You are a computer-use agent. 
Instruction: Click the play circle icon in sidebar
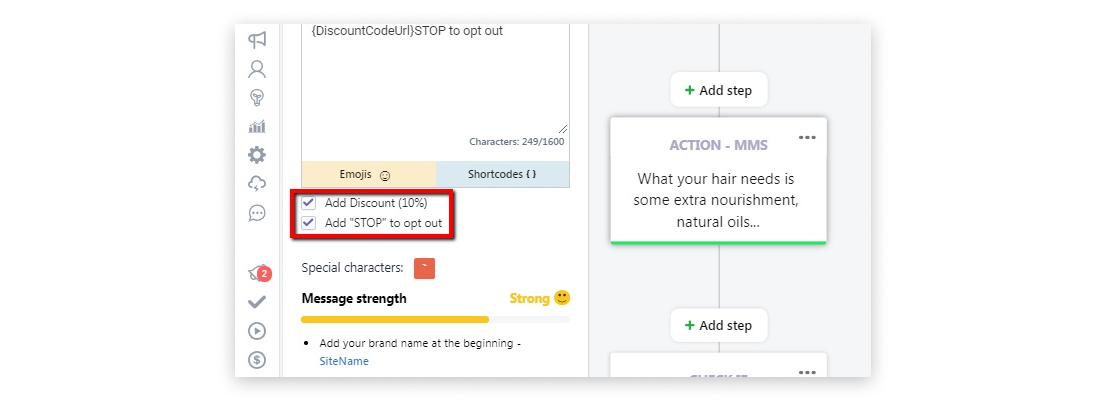[x=257, y=331]
